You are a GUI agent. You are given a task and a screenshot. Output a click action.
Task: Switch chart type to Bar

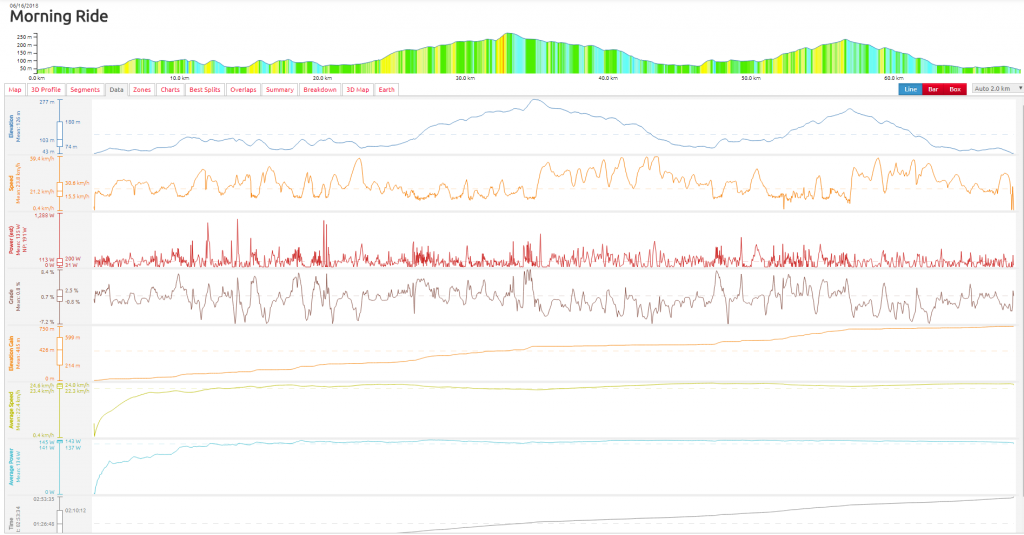933,89
